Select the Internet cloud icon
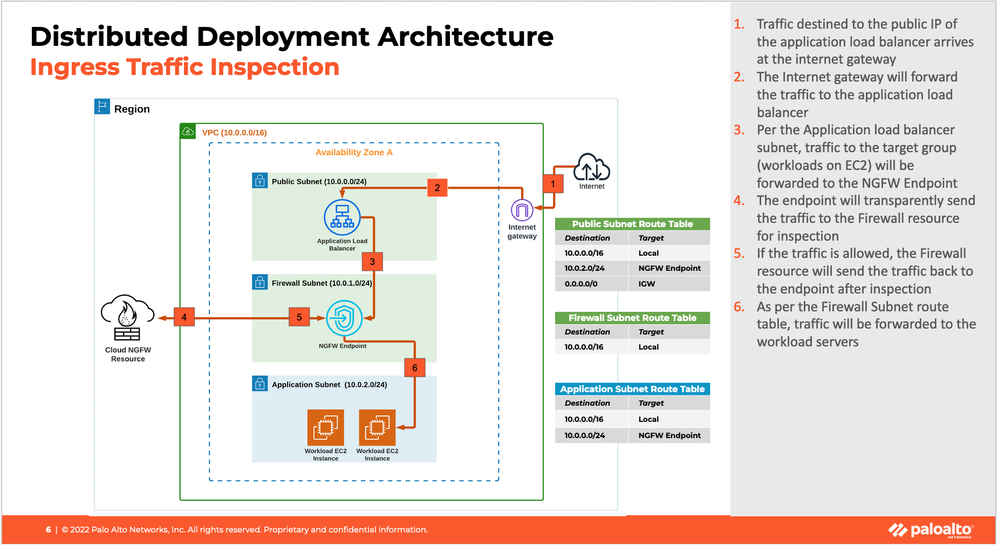 click(591, 167)
